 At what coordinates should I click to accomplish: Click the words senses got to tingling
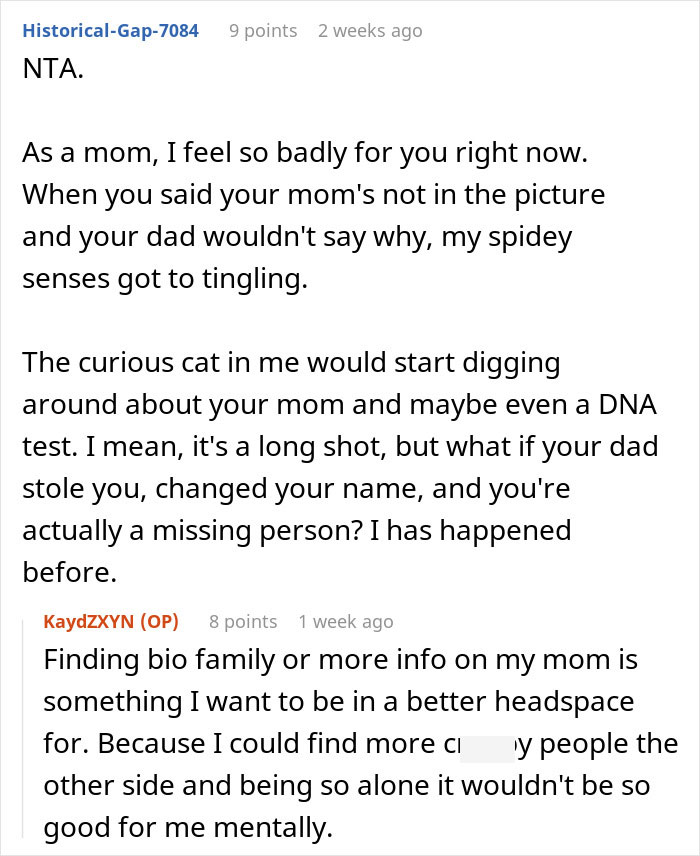165,280
